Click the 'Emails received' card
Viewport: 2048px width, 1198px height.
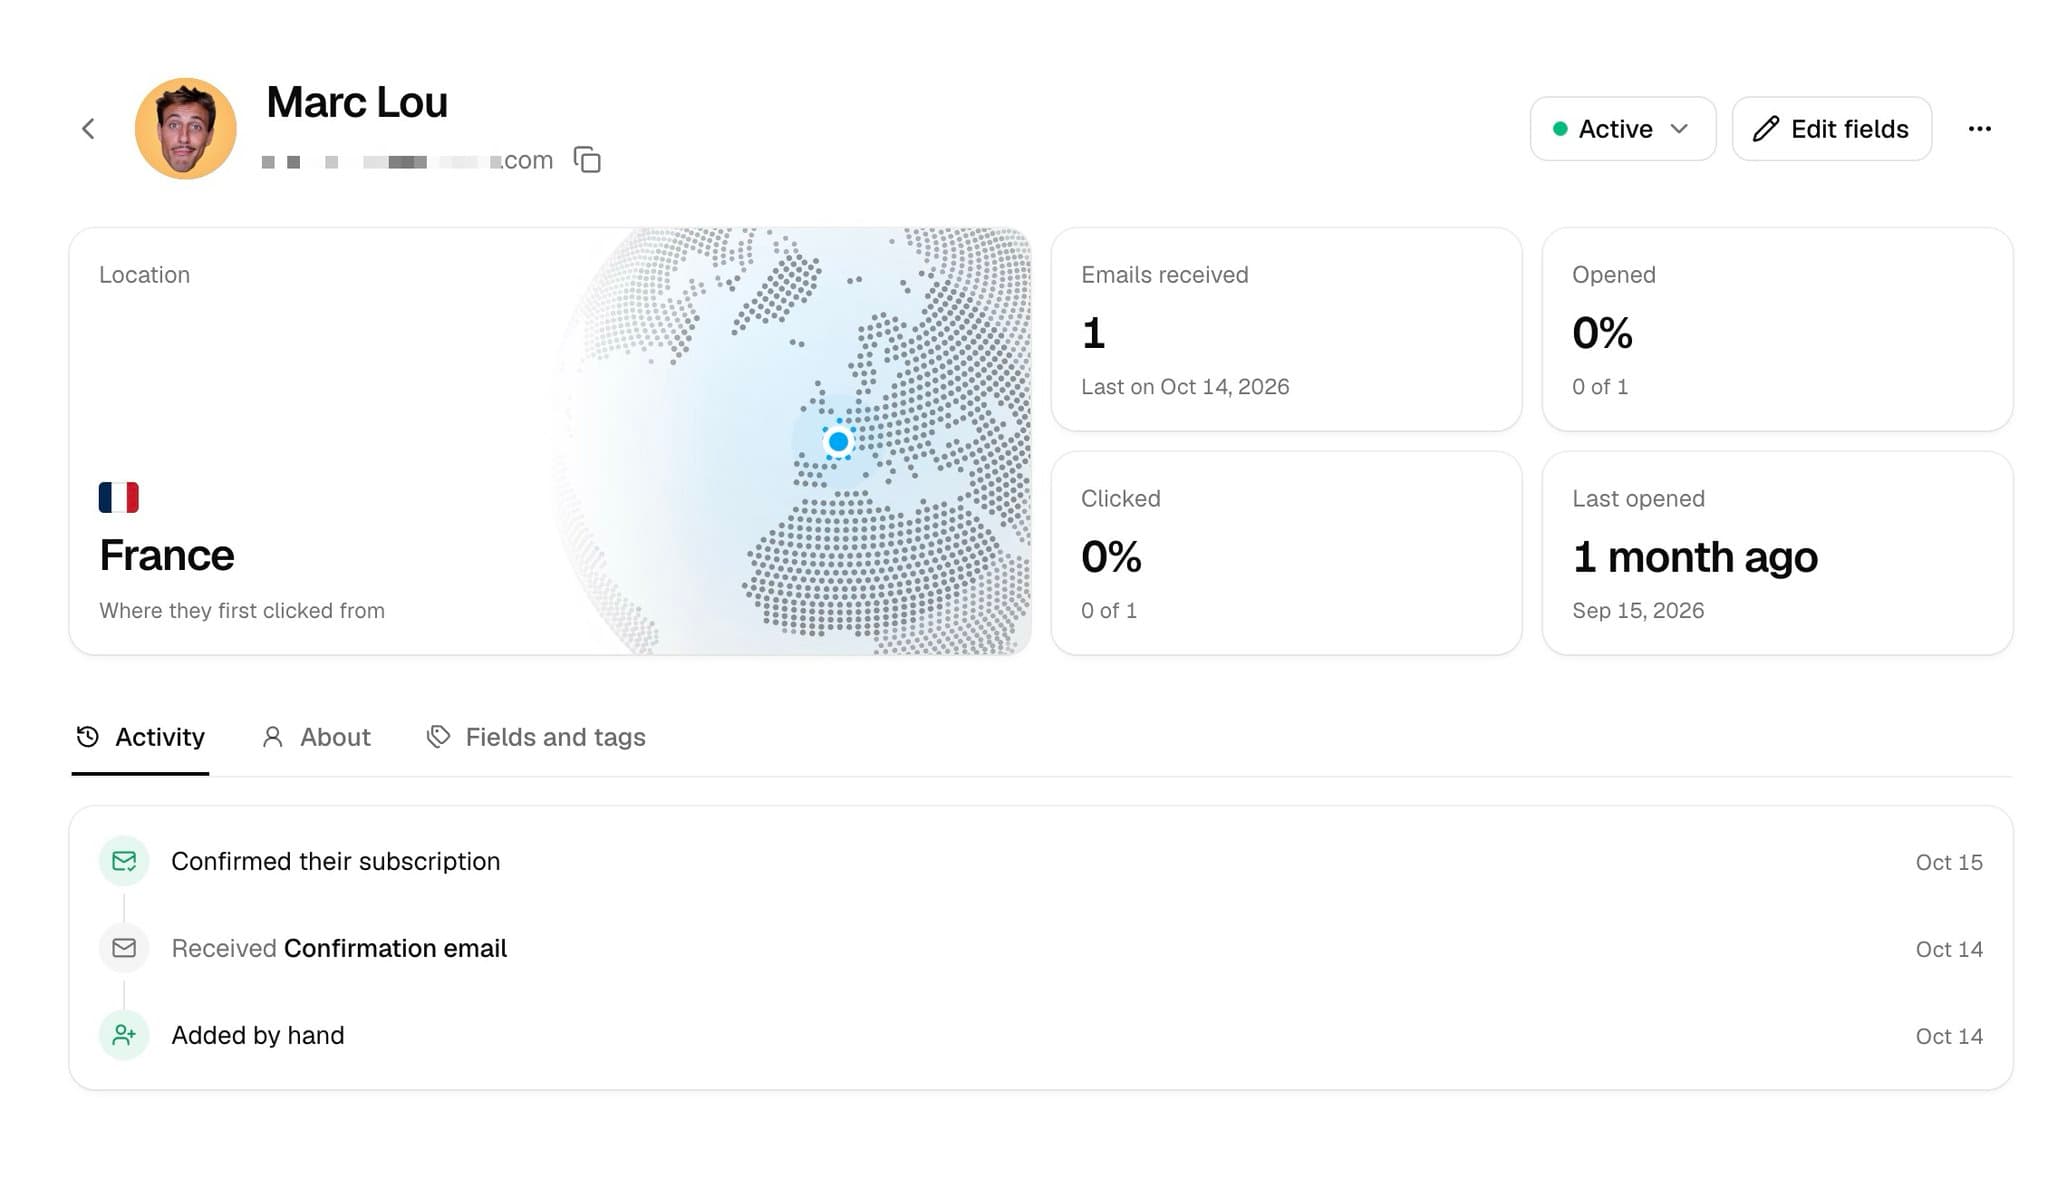tap(1286, 329)
